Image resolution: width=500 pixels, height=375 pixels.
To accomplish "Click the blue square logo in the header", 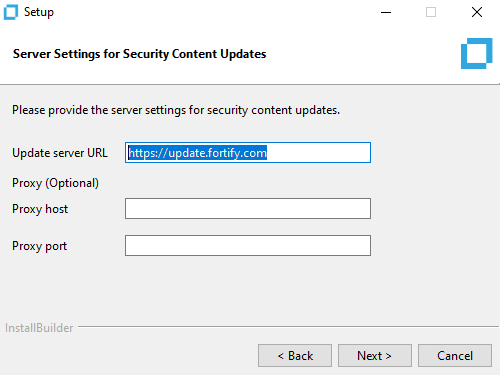I will 476,53.
